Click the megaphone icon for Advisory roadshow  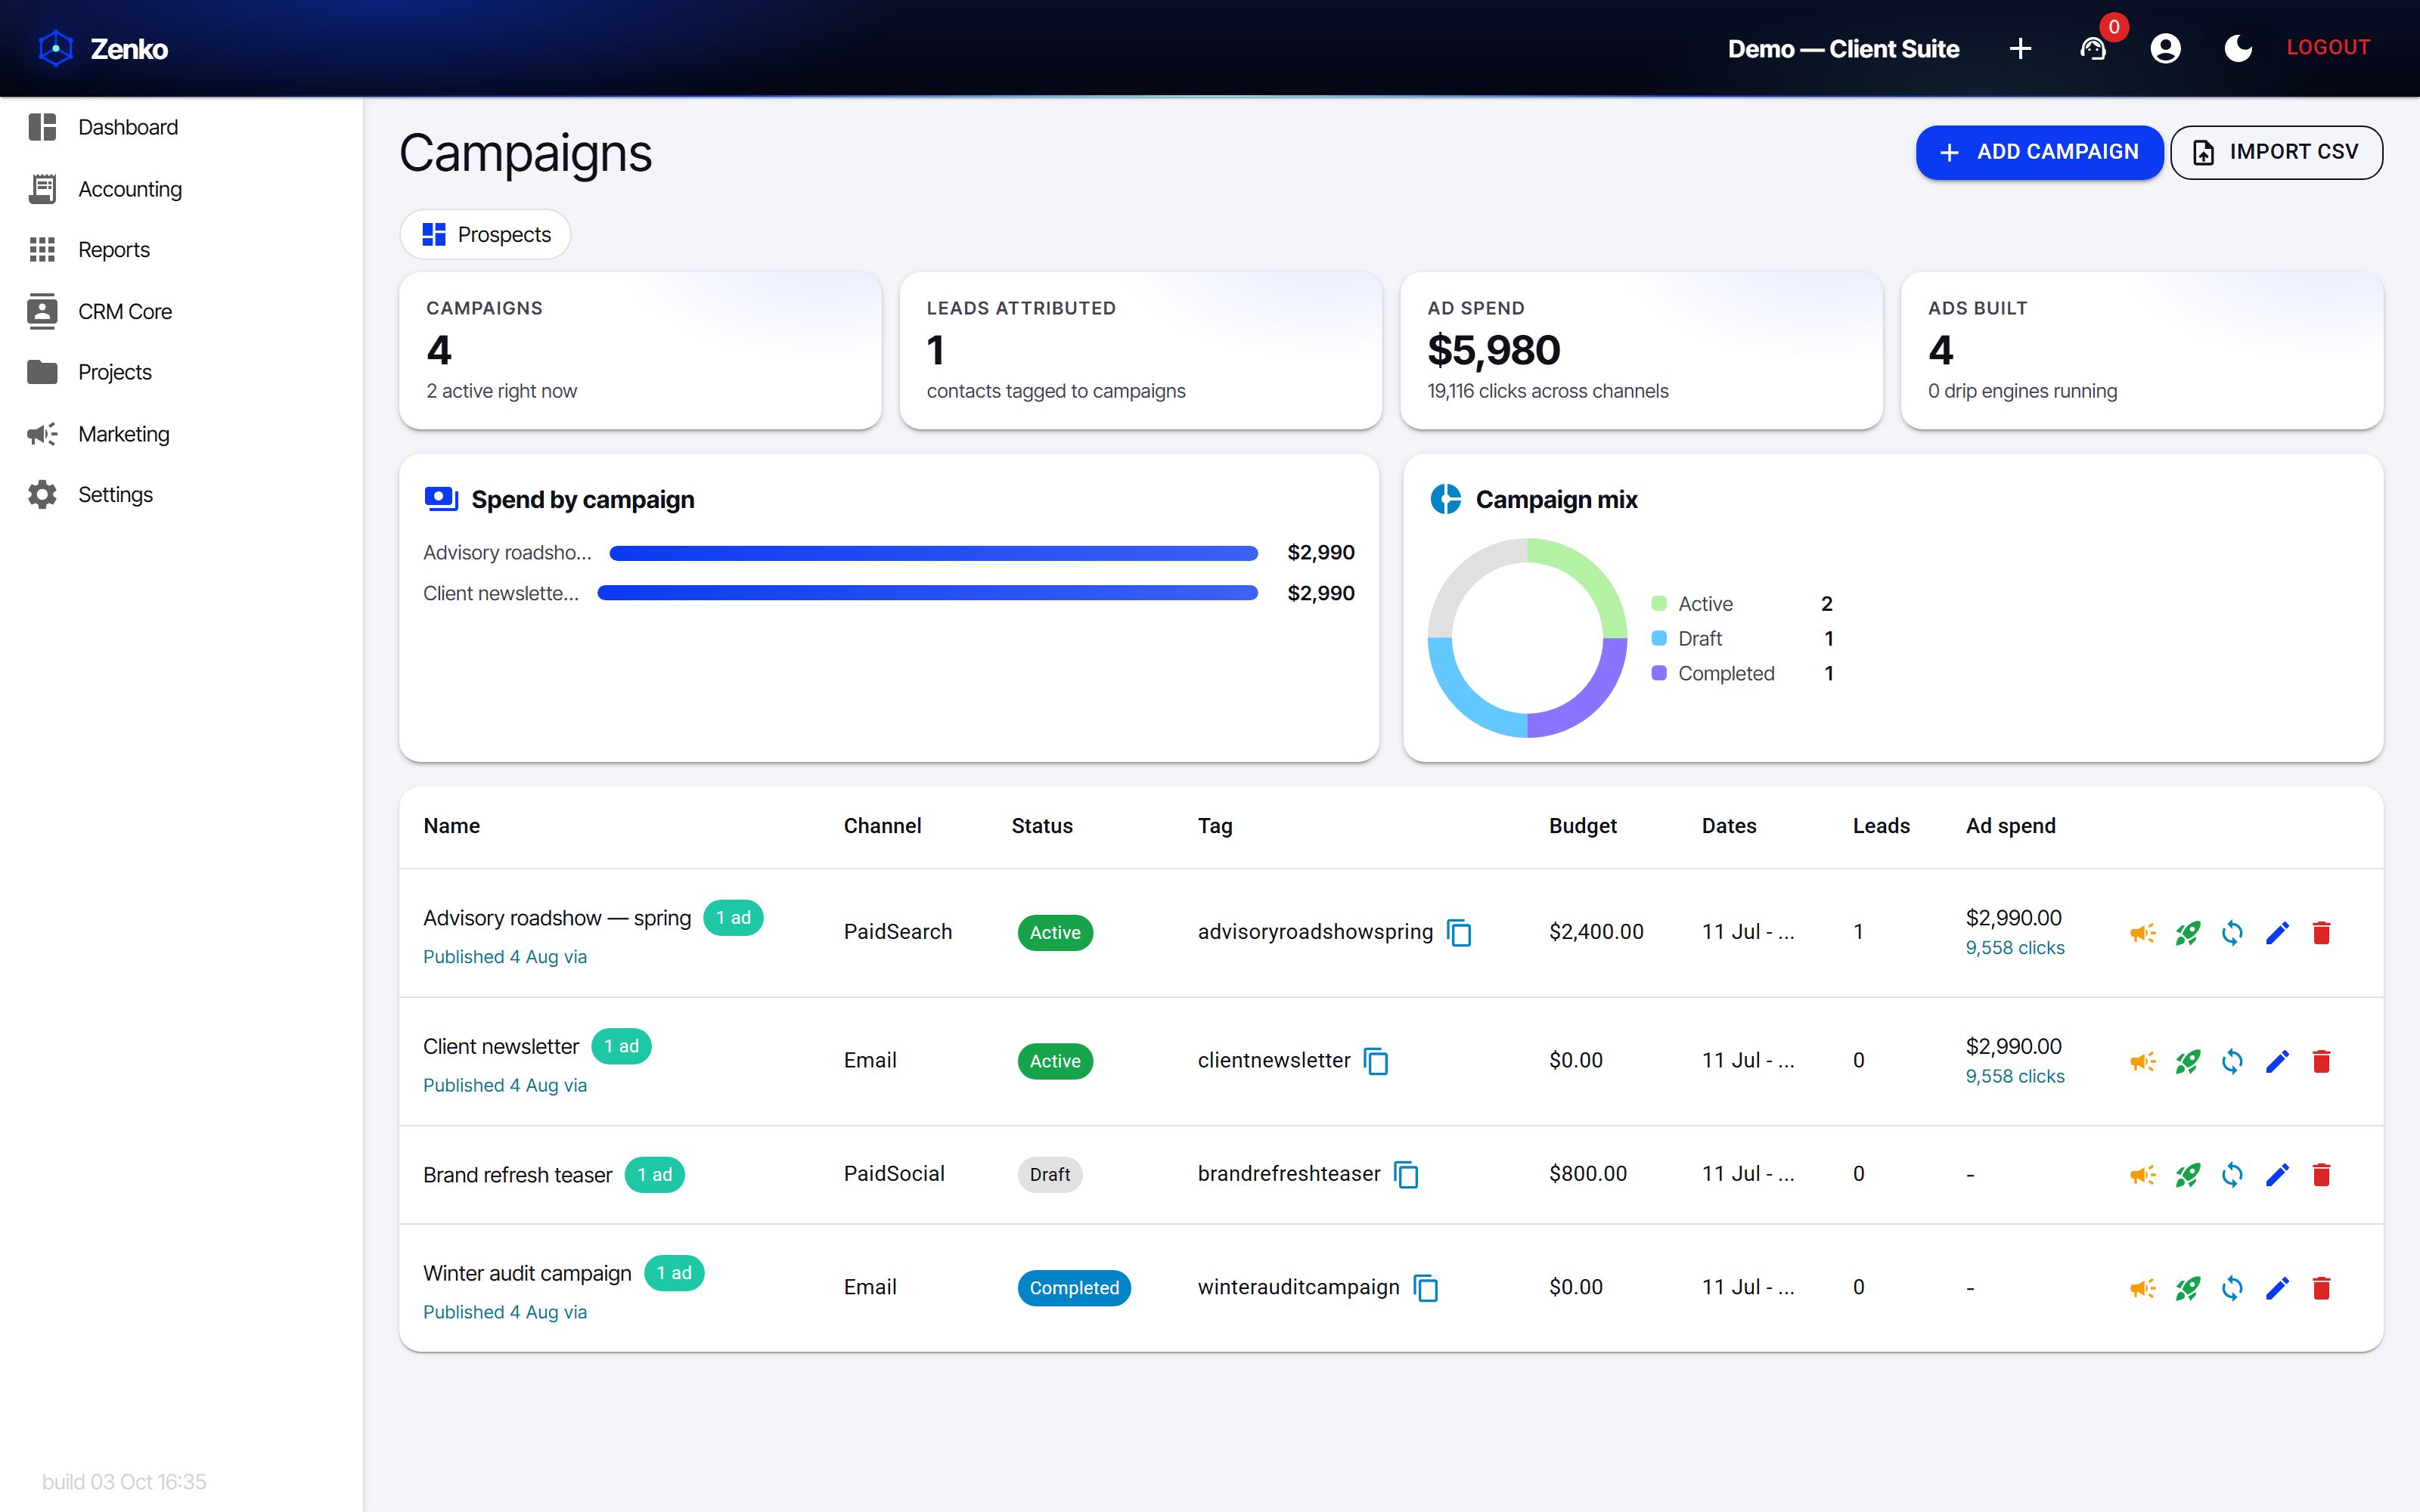pos(2142,933)
